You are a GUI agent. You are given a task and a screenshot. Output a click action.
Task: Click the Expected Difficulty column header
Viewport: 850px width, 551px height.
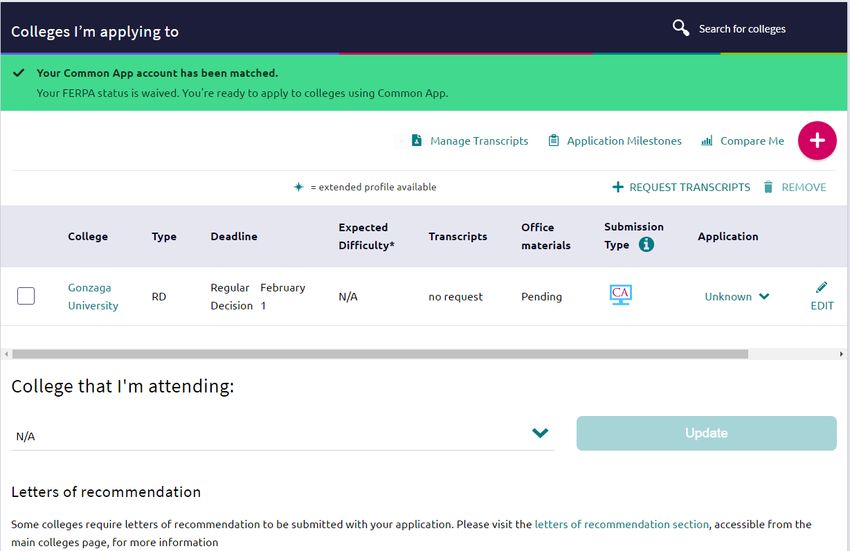coord(366,236)
